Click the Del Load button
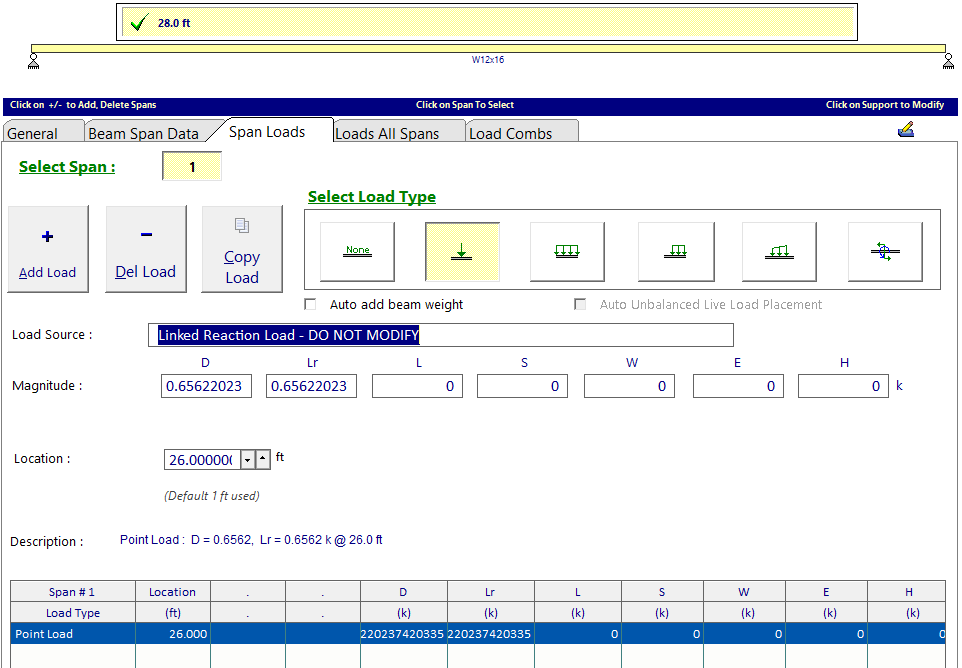The image size is (962, 668). 145,249
